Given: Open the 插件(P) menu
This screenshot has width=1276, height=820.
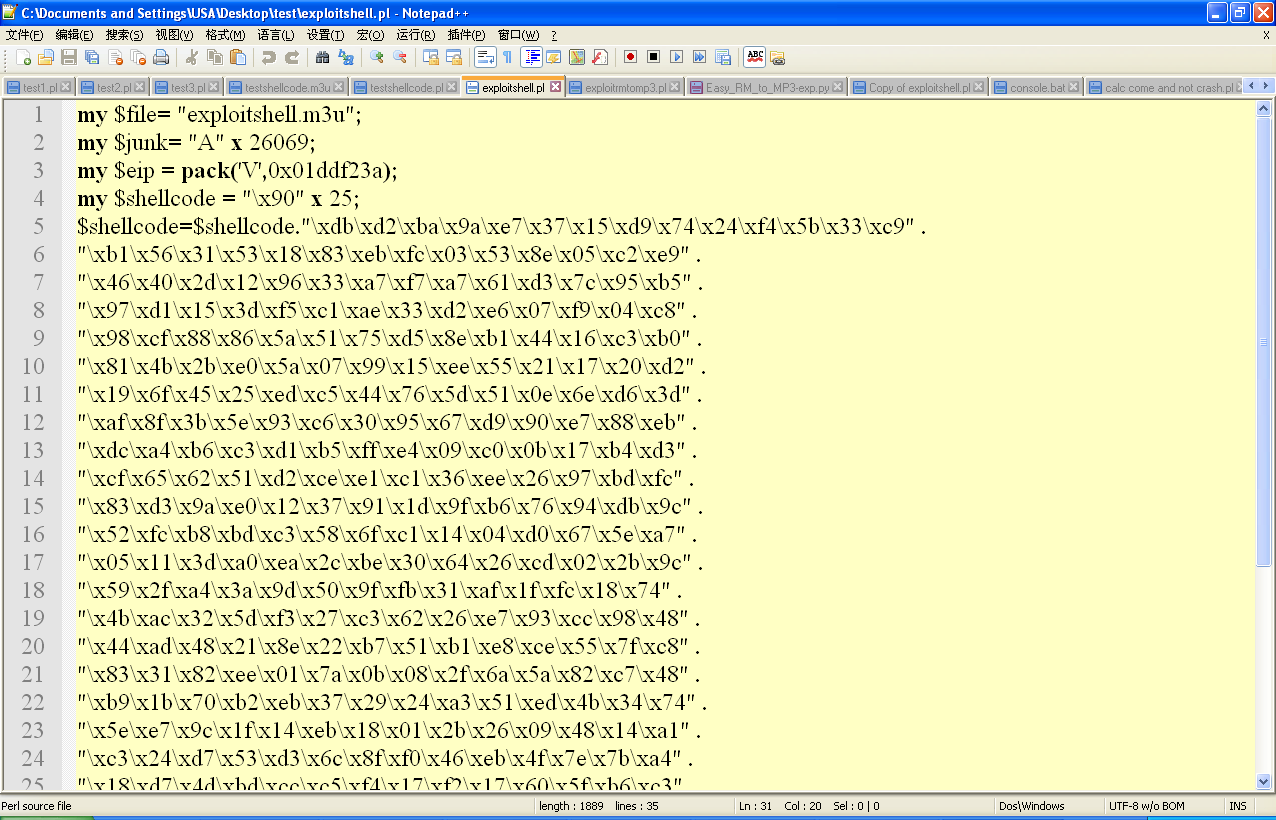Looking at the screenshot, I should [x=466, y=35].
